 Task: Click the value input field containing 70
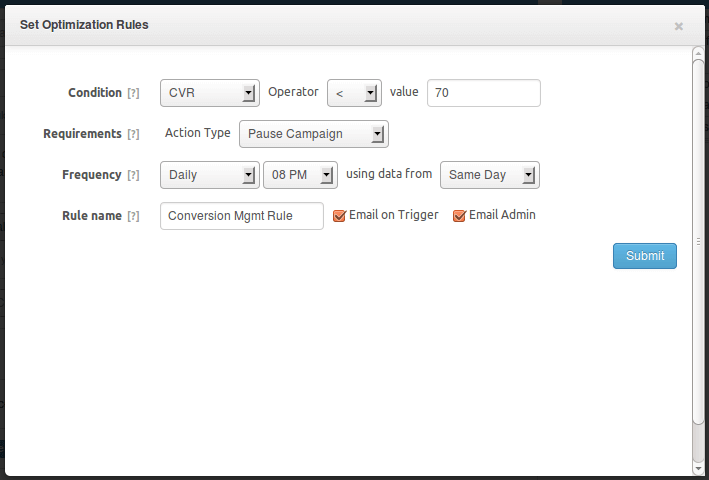(483, 93)
